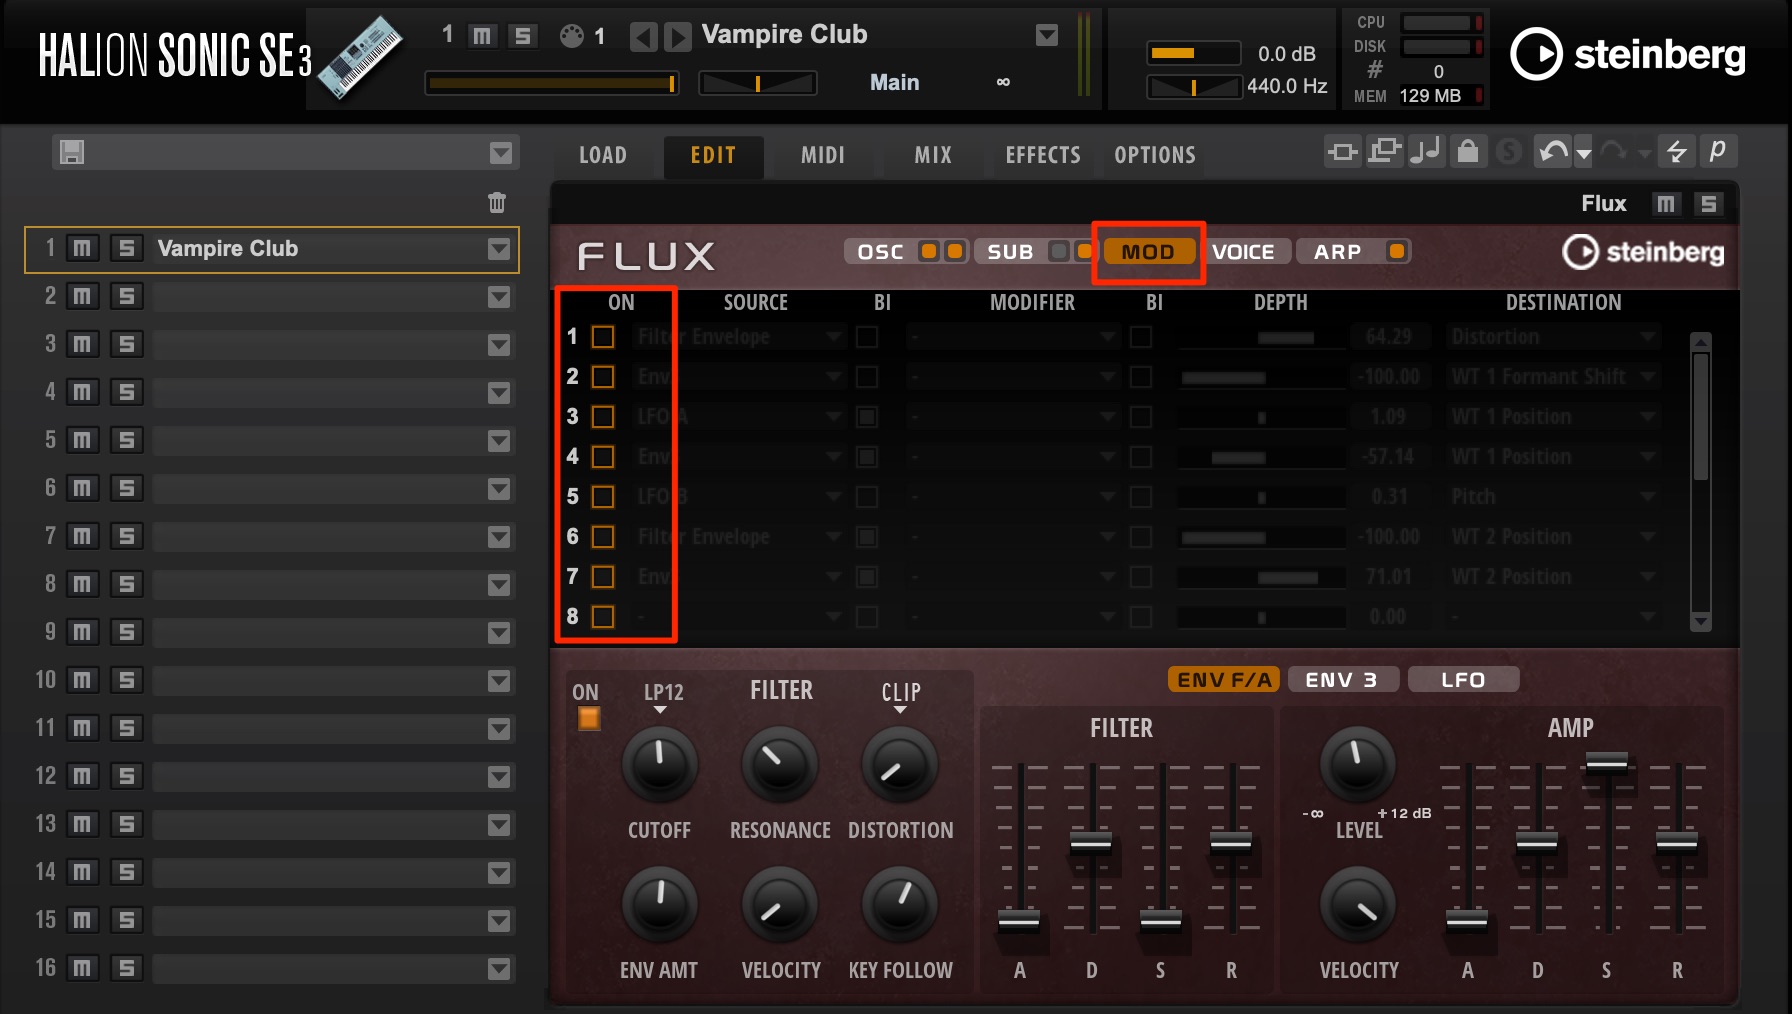Mute slot 1 Vampire Club

[x=82, y=249]
